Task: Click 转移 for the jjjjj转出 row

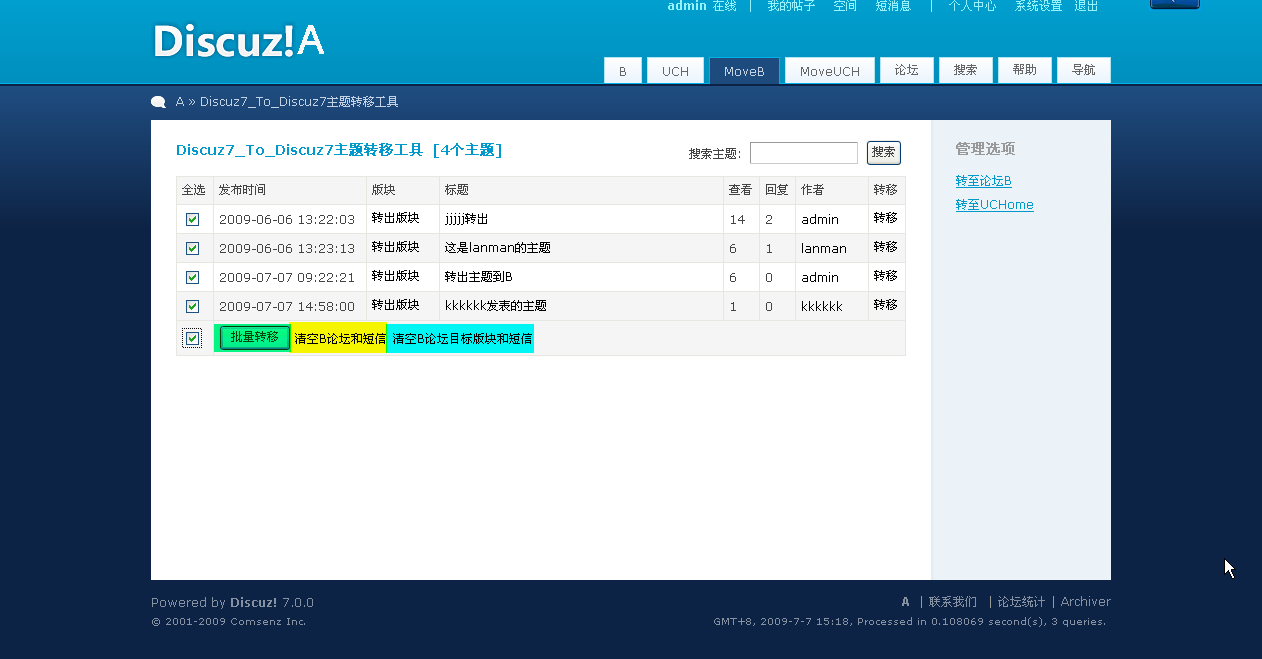Action: pos(885,218)
